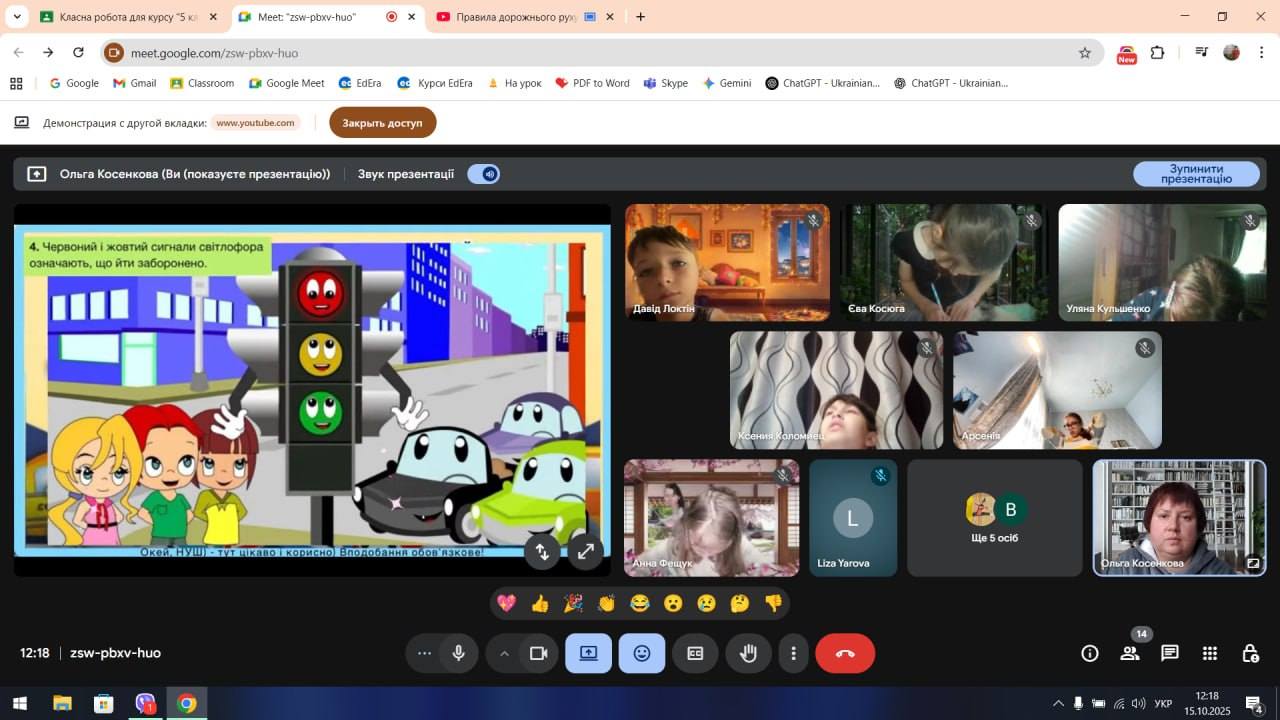The width and height of the screenshot is (1280, 720).
Task: Expand the shared presentation to fullscreen
Action: (586, 551)
